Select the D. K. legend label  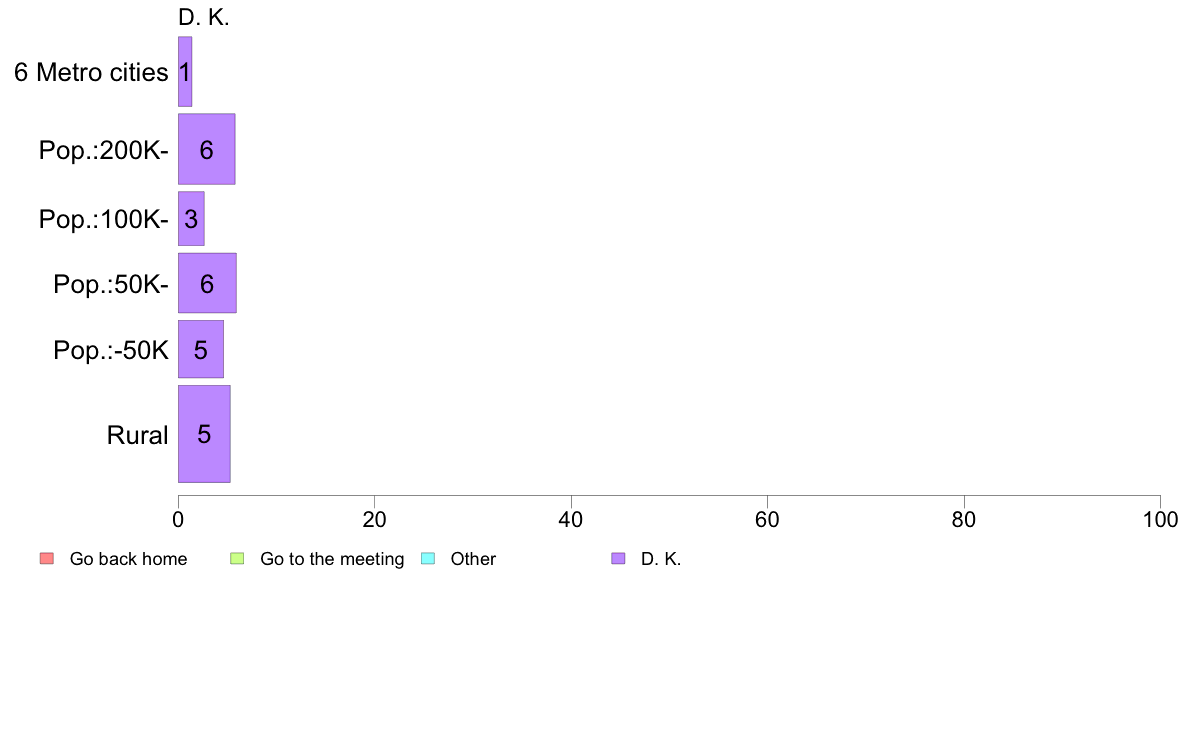coord(661,559)
